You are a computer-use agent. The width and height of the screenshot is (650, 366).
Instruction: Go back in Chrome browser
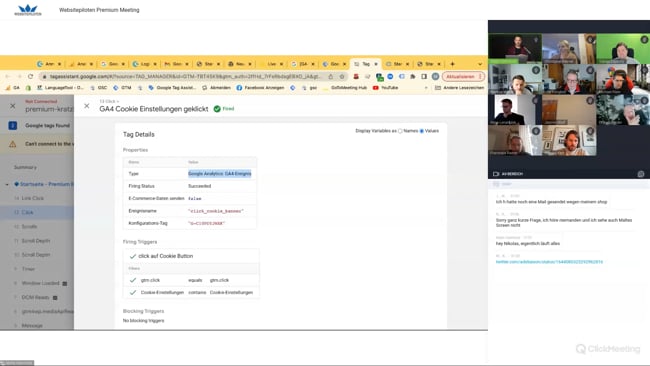click(x=7, y=76)
